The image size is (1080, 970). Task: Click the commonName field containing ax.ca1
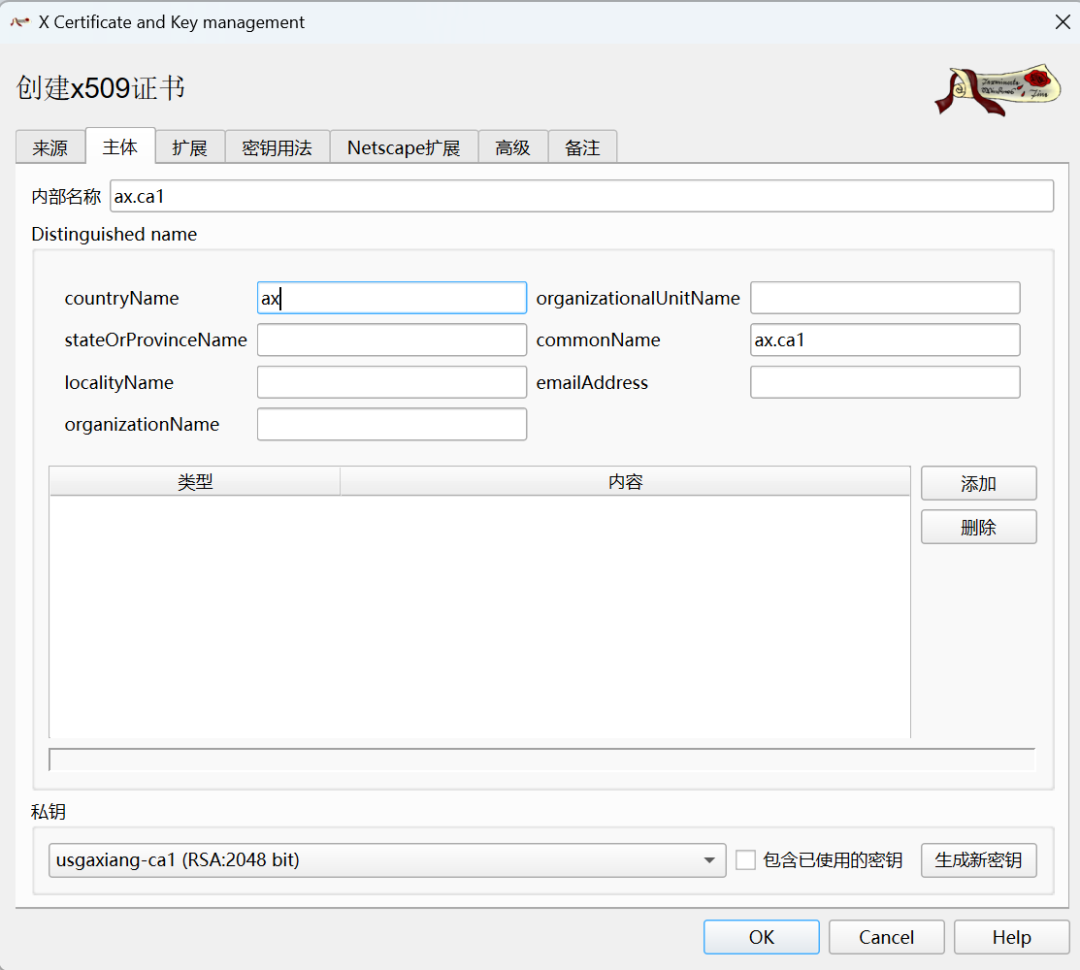[x=885, y=340]
